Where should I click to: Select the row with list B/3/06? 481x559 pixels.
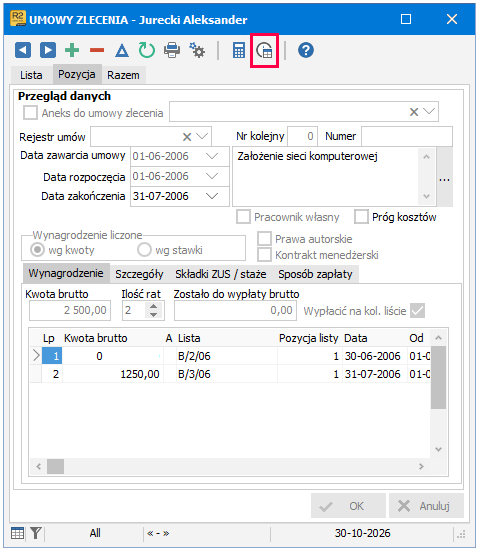230,374
